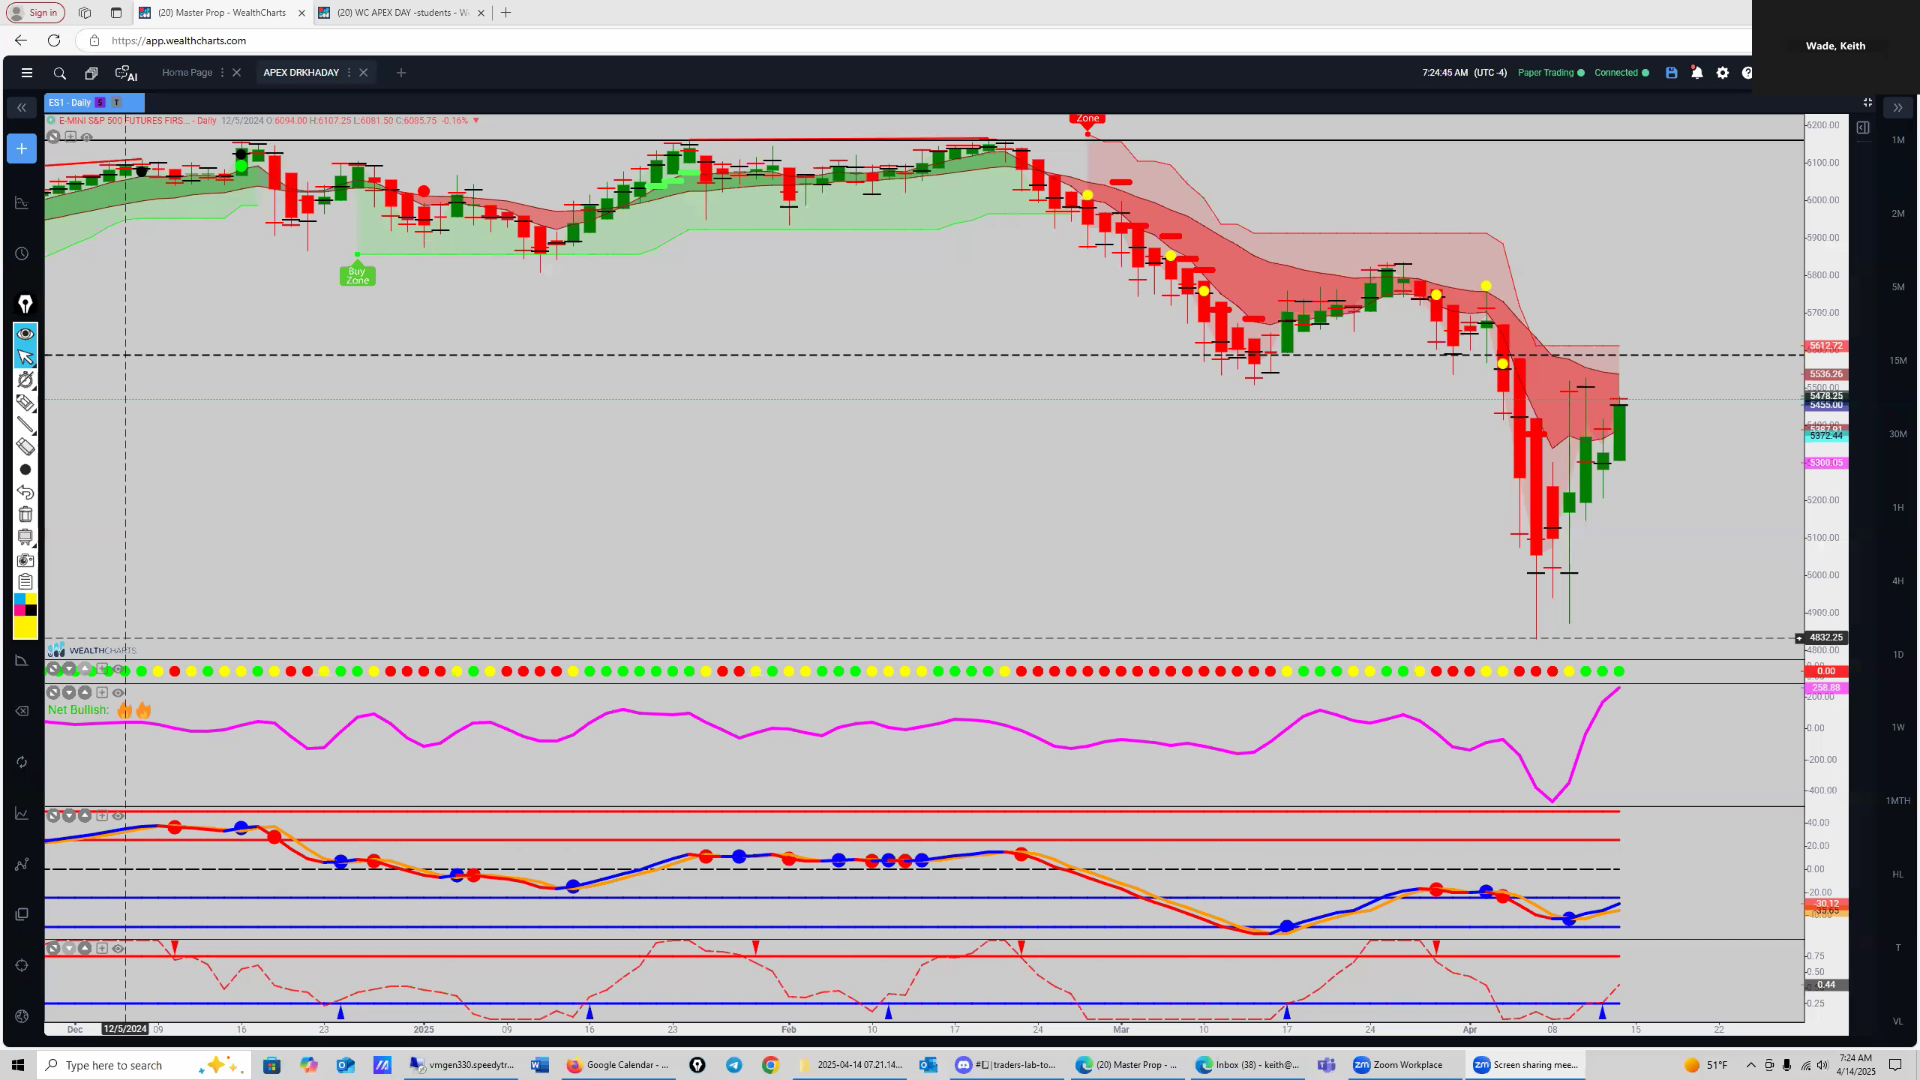1920x1080 pixels.
Task: Pick the cyan blue color swatch
Action: 19,599
